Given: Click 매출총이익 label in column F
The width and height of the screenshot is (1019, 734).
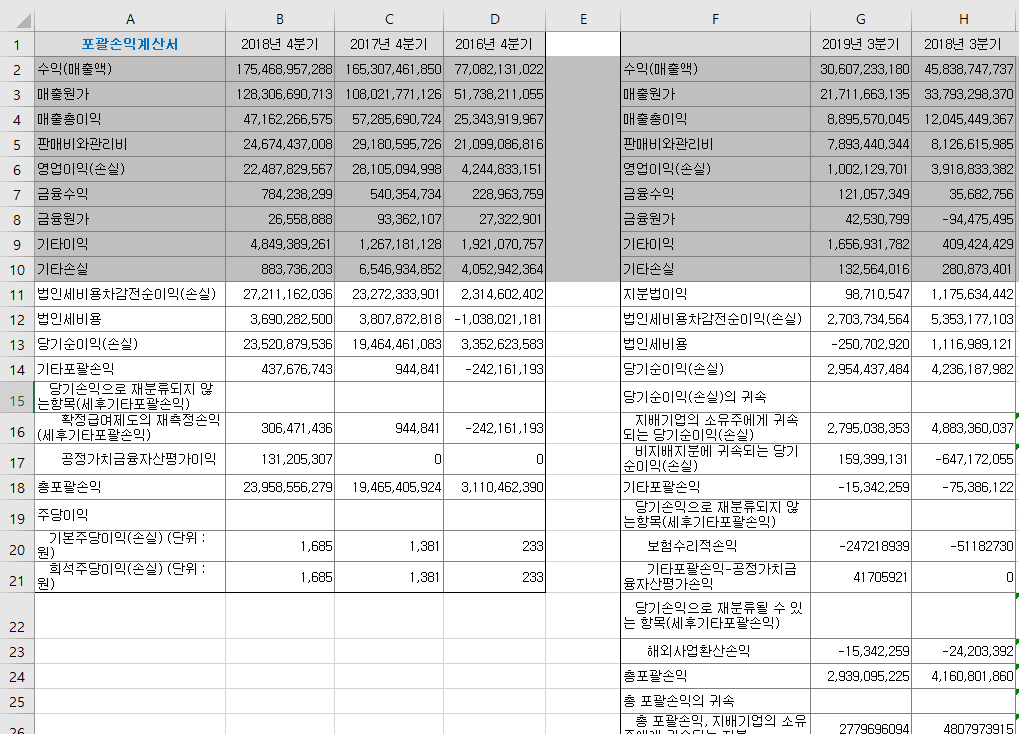Looking at the screenshot, I should [716, 119].
